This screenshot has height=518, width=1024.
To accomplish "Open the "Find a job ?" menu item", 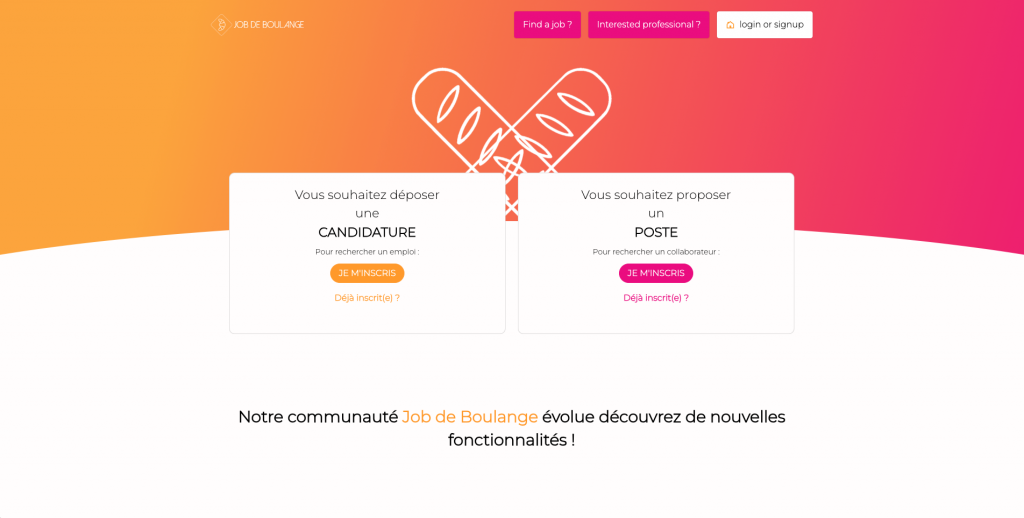I will [547, 25].
